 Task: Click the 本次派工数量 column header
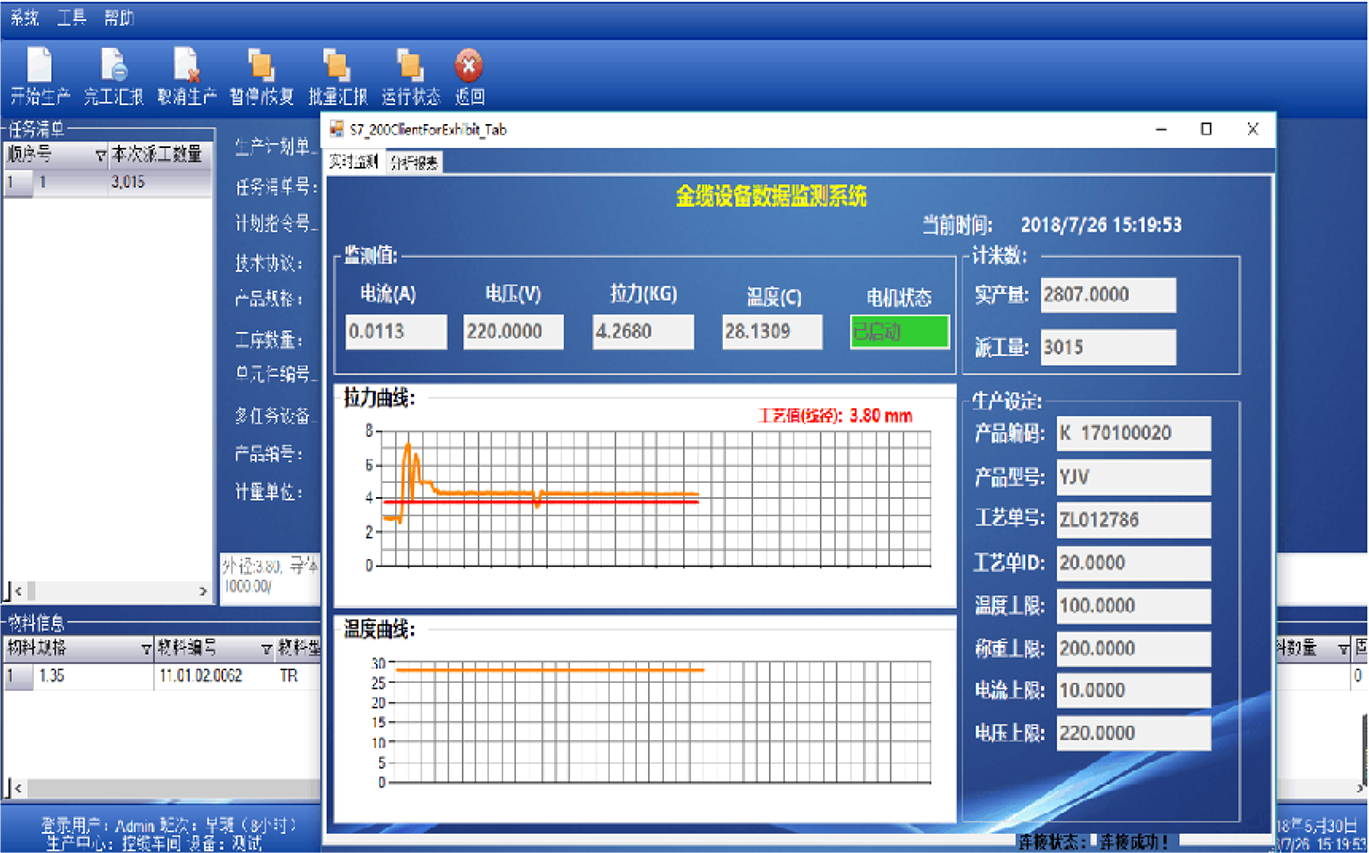(159, 155)
